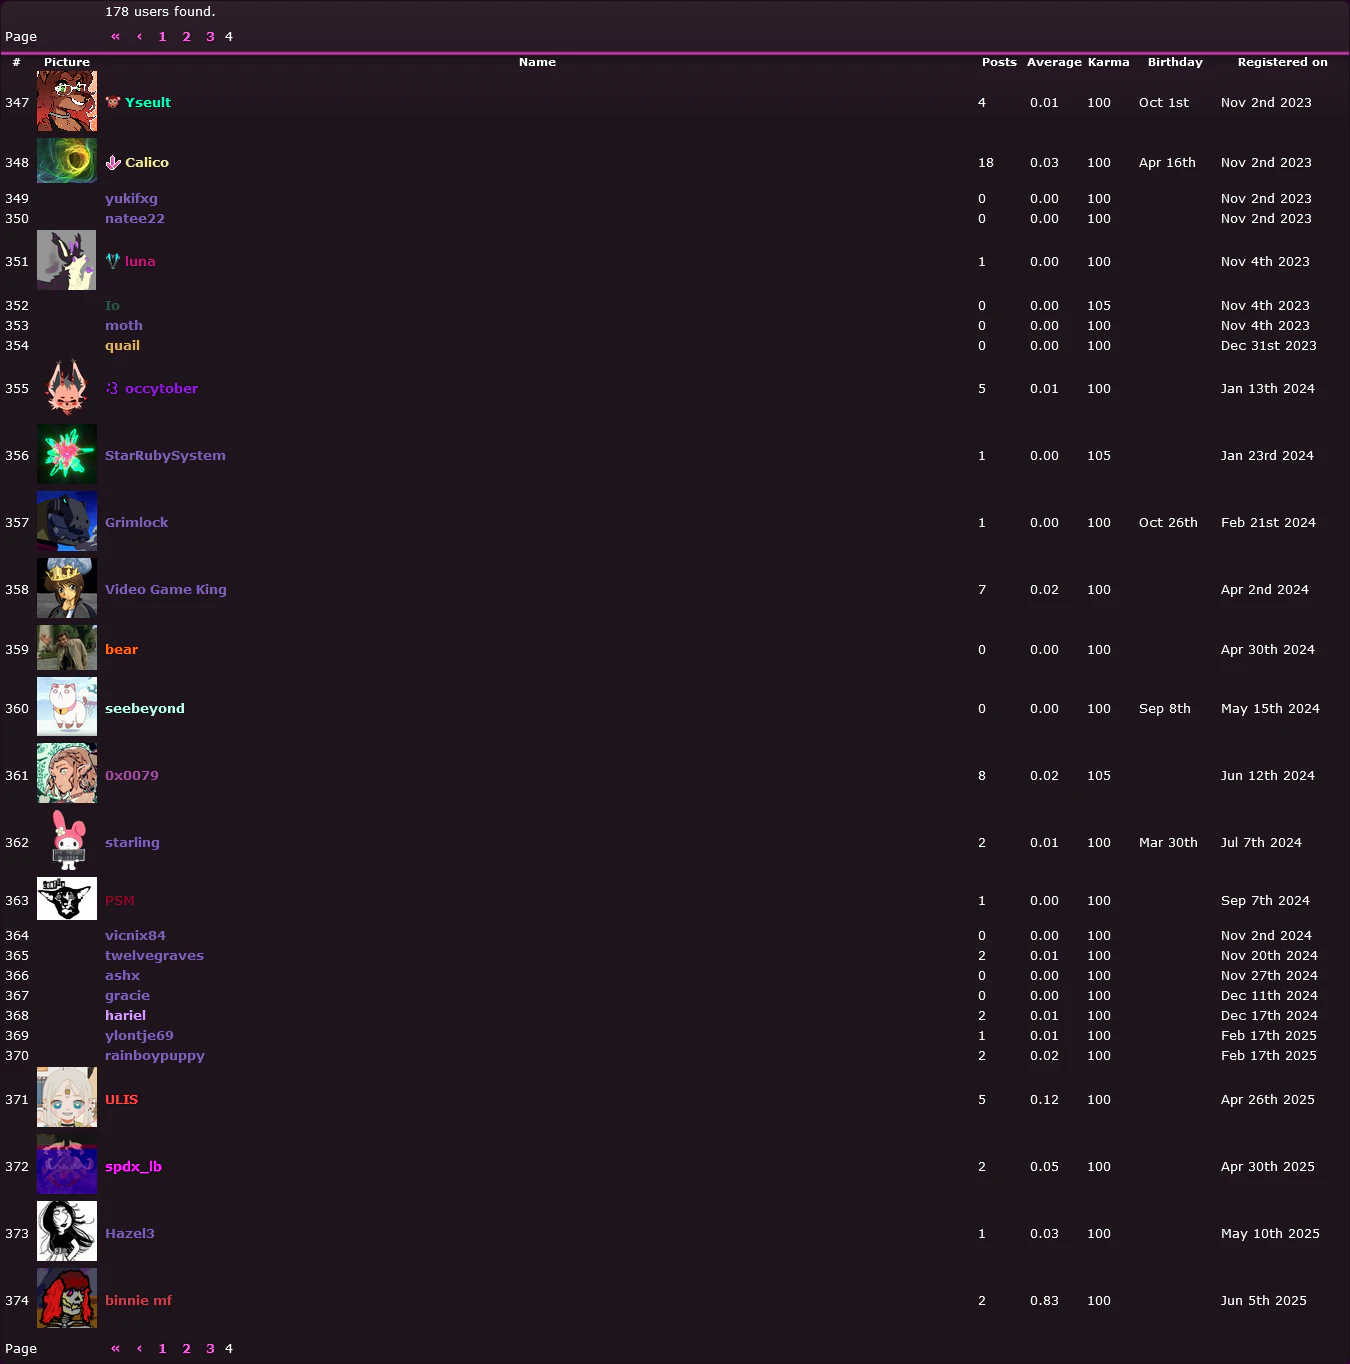Open the Yseult user profile
This screenshot has width=1350, height=1364.
(148, 103)
